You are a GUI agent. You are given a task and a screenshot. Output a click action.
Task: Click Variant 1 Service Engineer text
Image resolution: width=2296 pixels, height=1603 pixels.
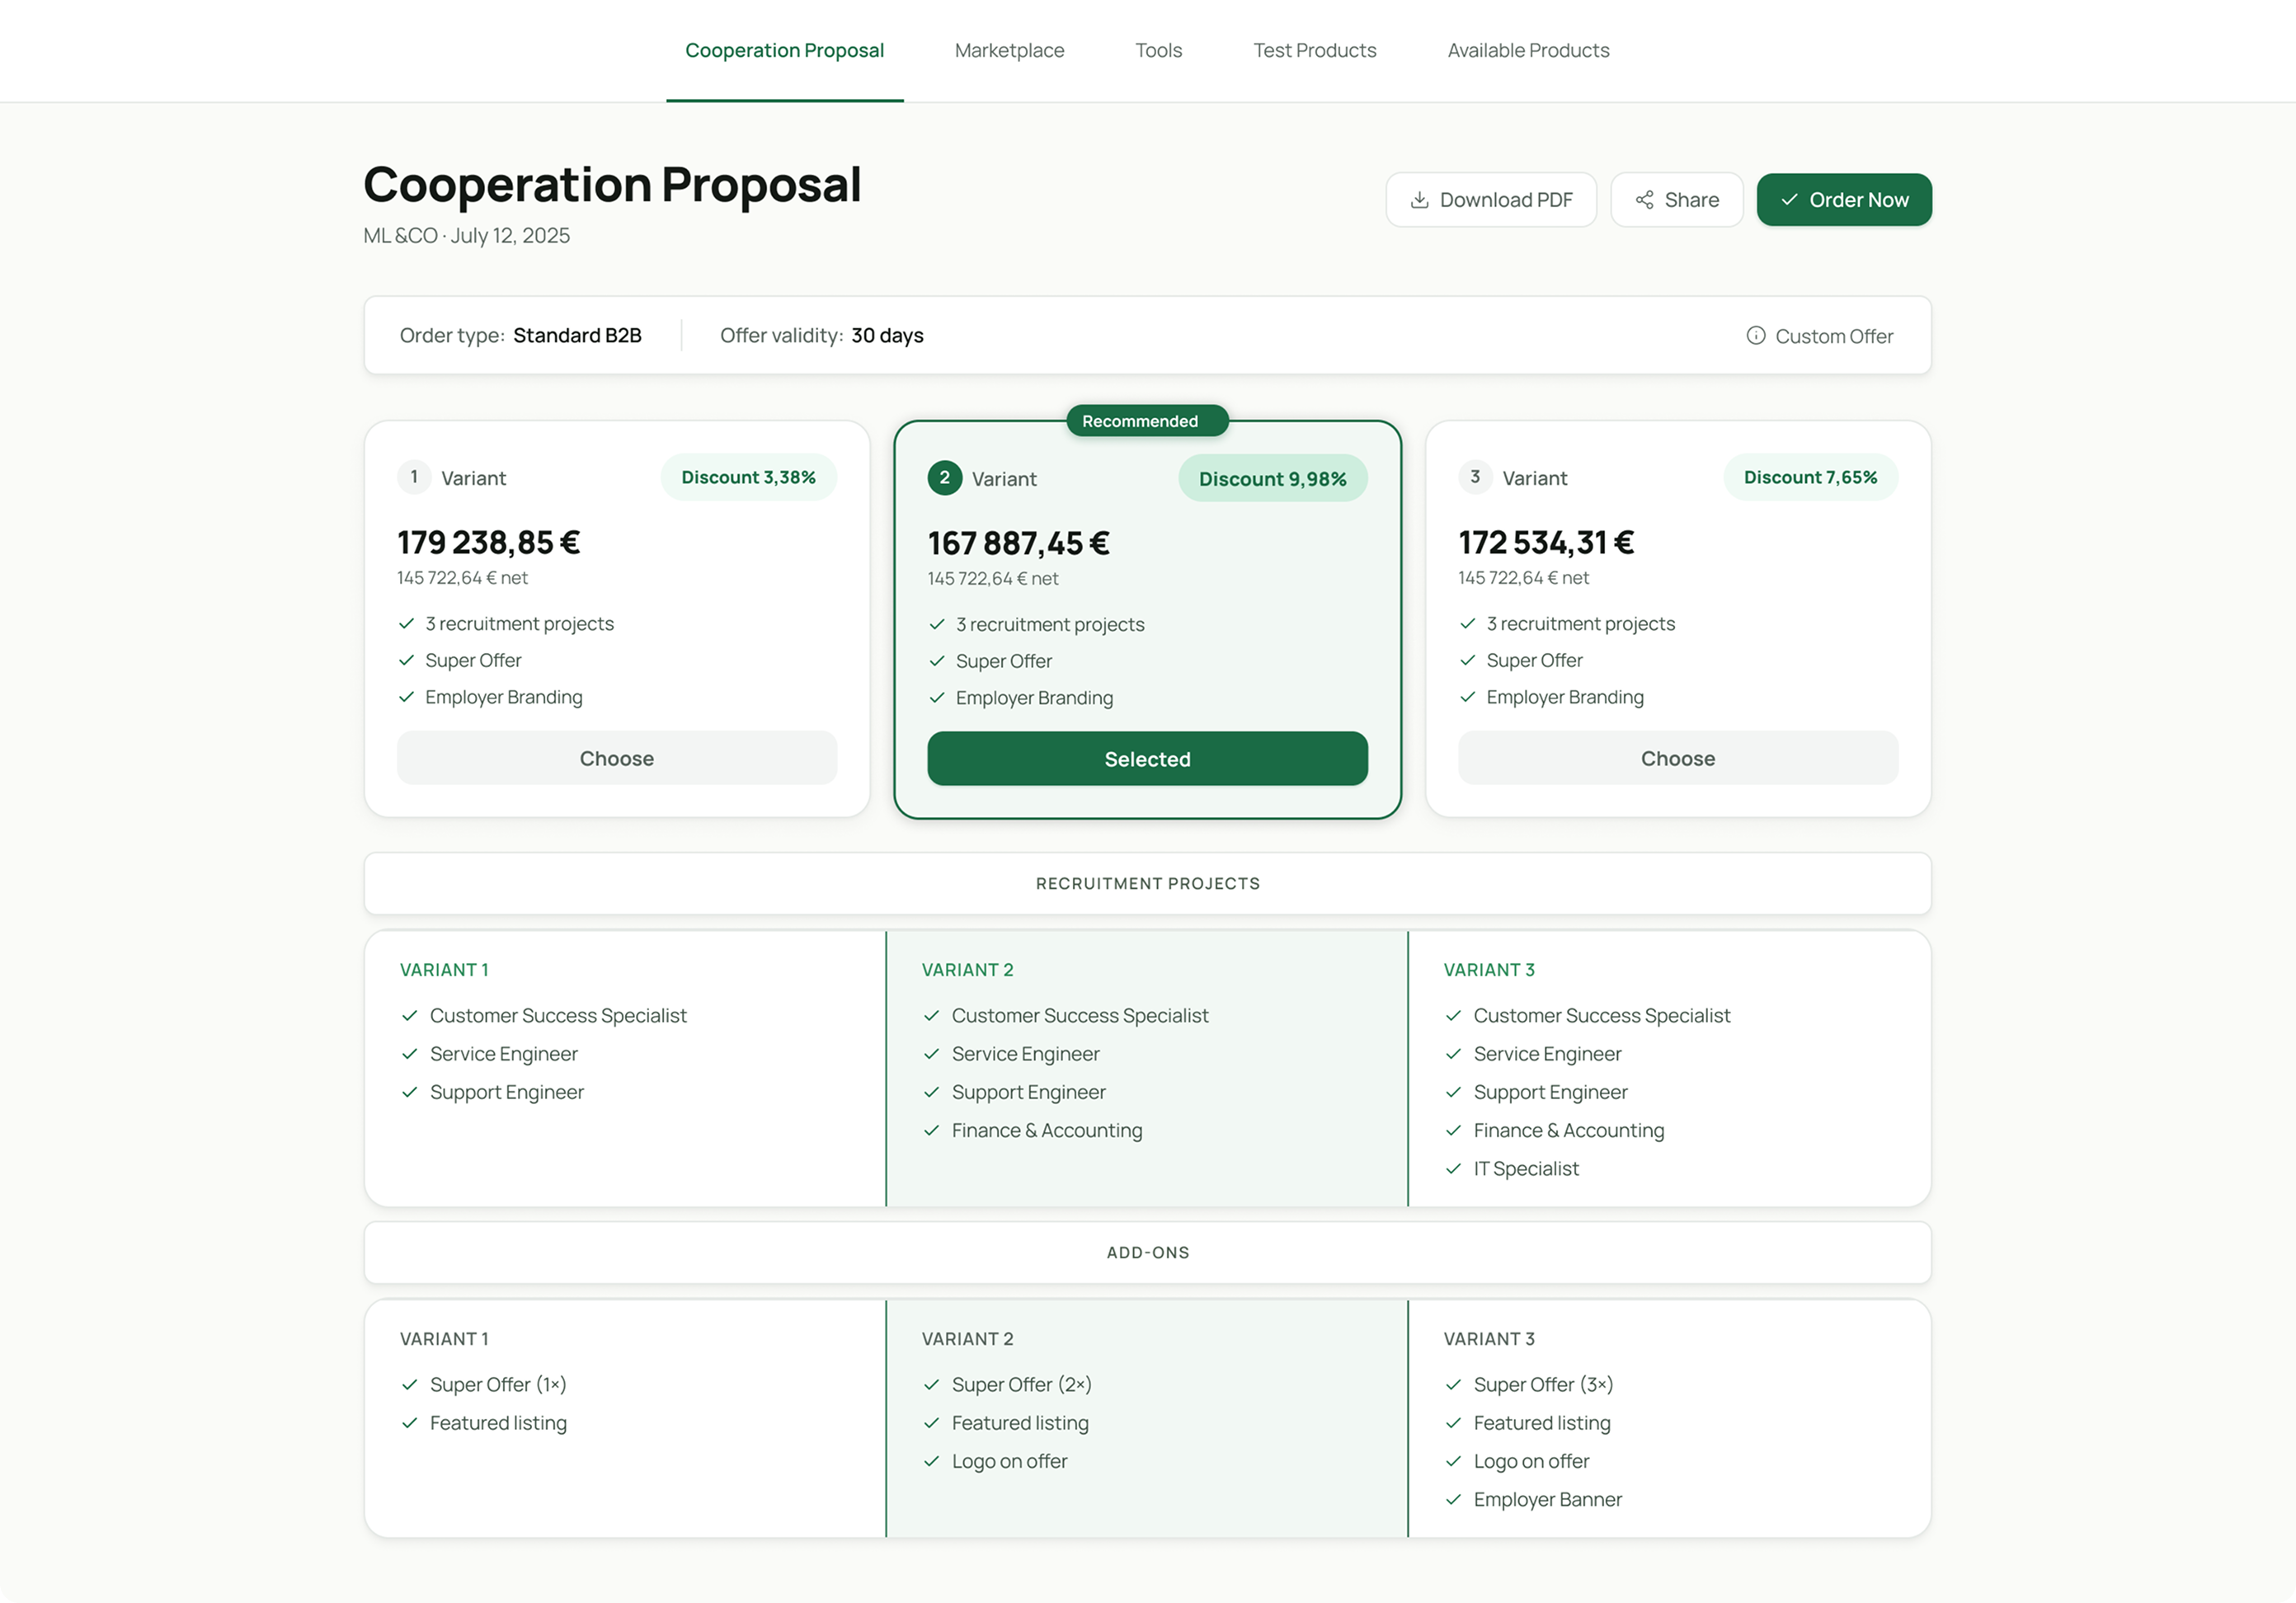pyautogui.click(x=503, y=1053)
